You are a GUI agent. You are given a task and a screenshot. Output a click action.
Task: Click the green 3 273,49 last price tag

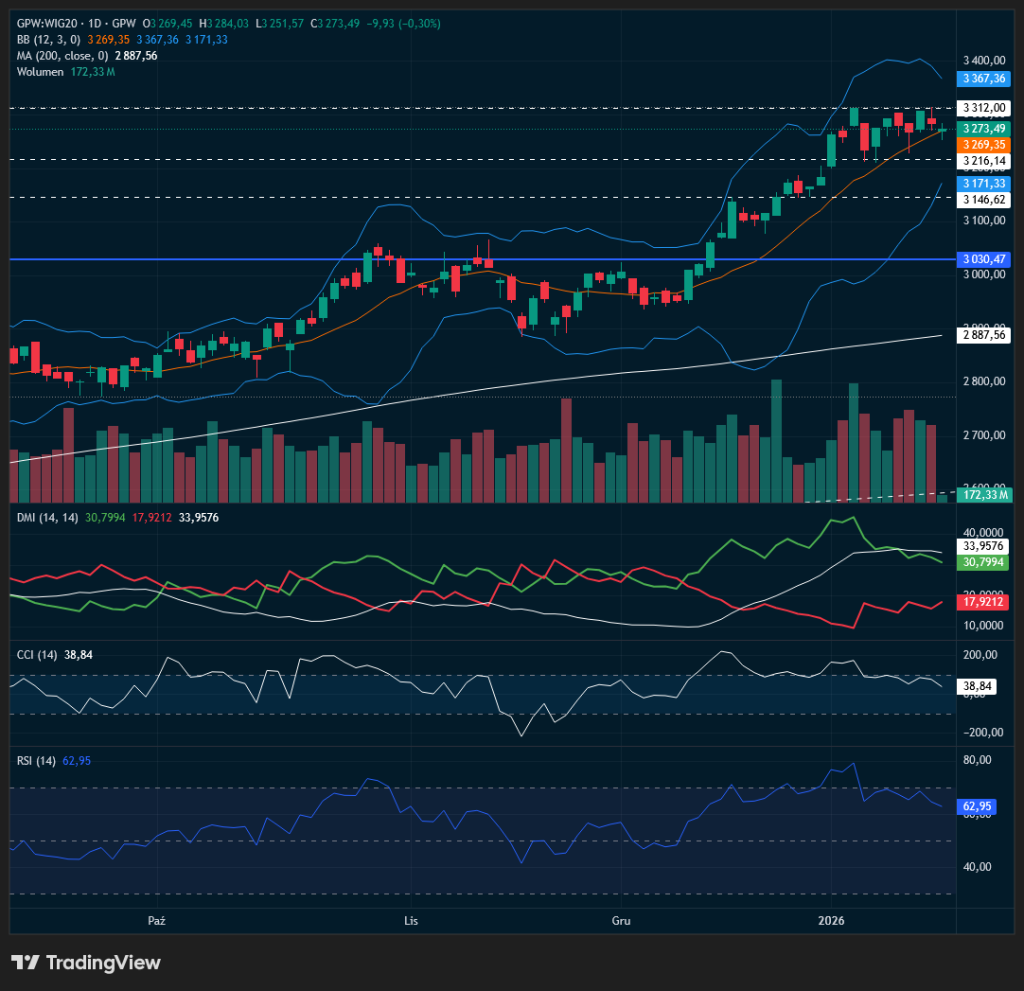pos(983,129)
